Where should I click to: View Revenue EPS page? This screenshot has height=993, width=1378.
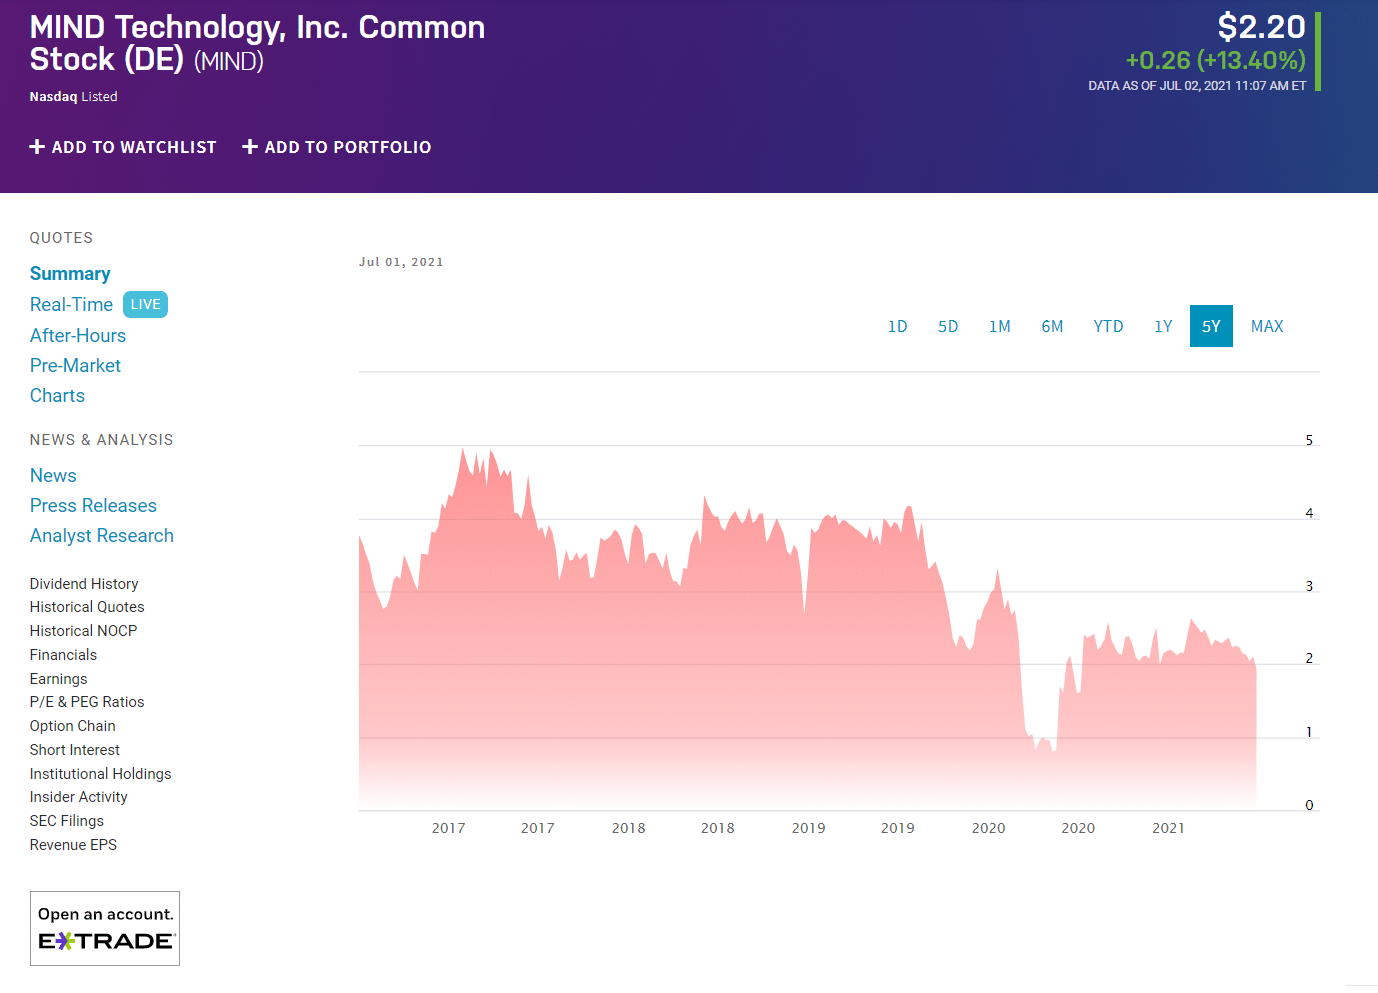(73, 845)
